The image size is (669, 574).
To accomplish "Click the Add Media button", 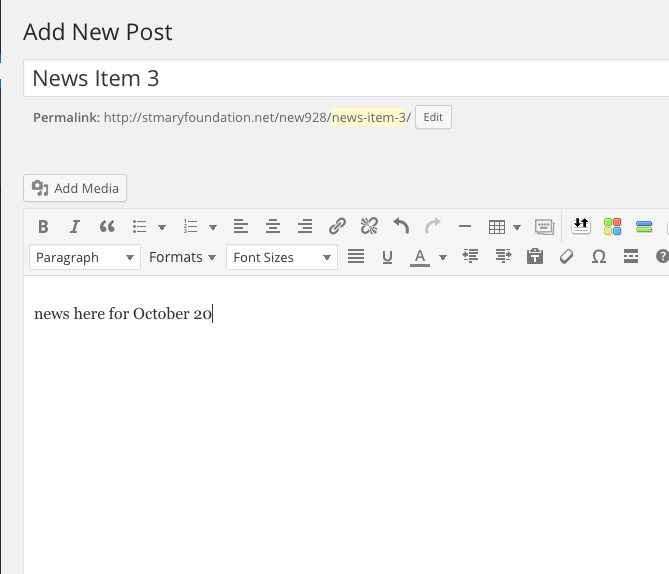I will (x=75, y=188).
